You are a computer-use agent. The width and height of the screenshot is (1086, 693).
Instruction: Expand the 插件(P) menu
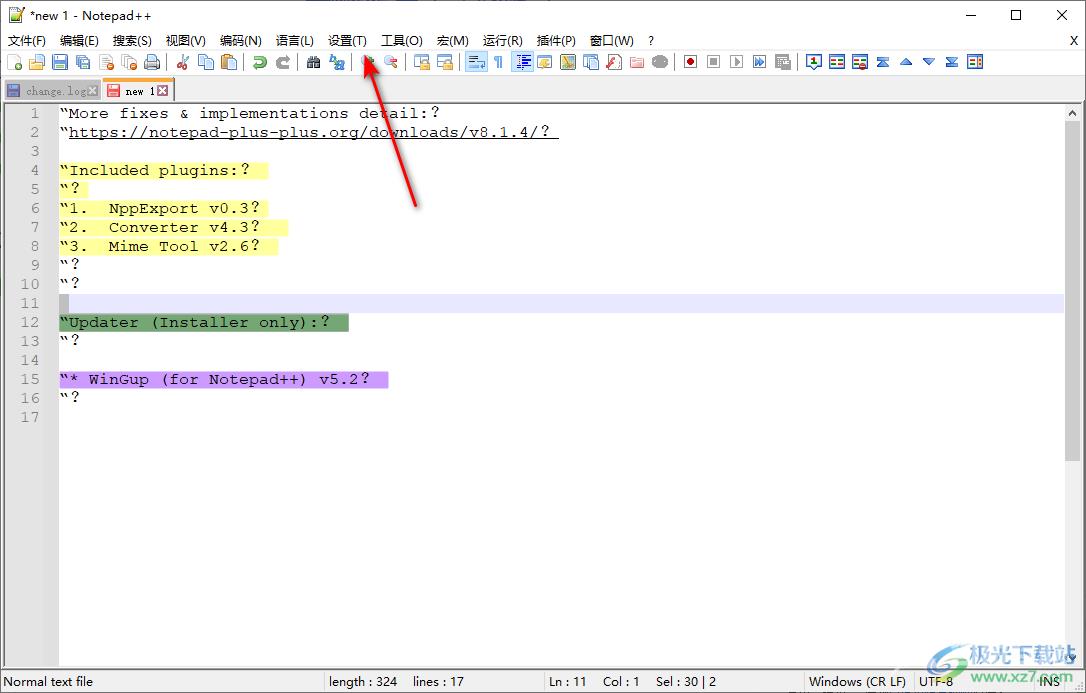click(556, 41)
